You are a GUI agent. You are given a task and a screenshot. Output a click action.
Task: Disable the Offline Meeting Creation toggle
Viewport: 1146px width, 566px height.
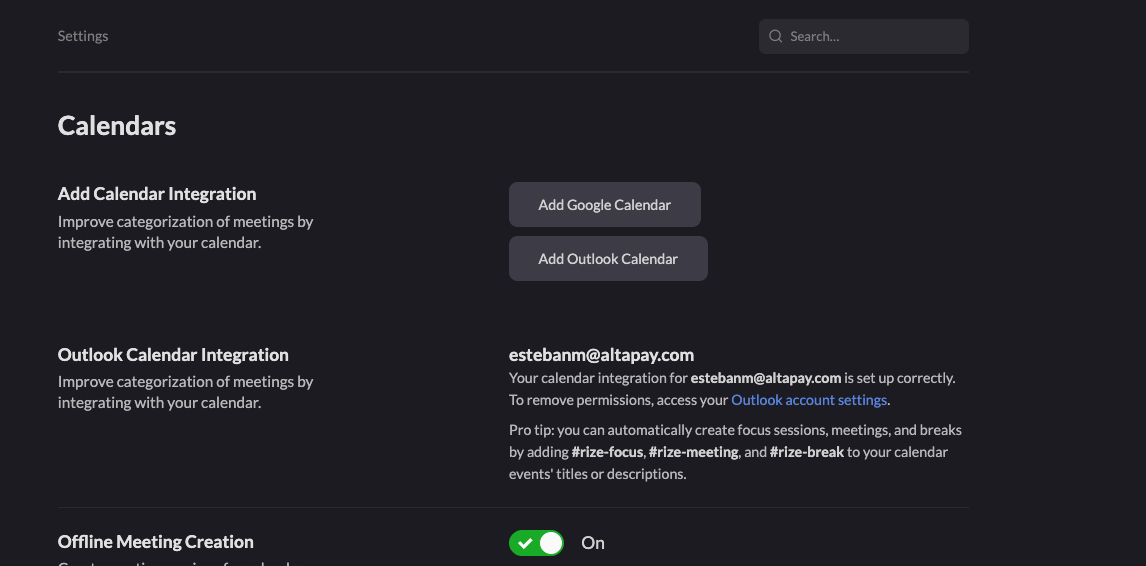pos(536,543)
